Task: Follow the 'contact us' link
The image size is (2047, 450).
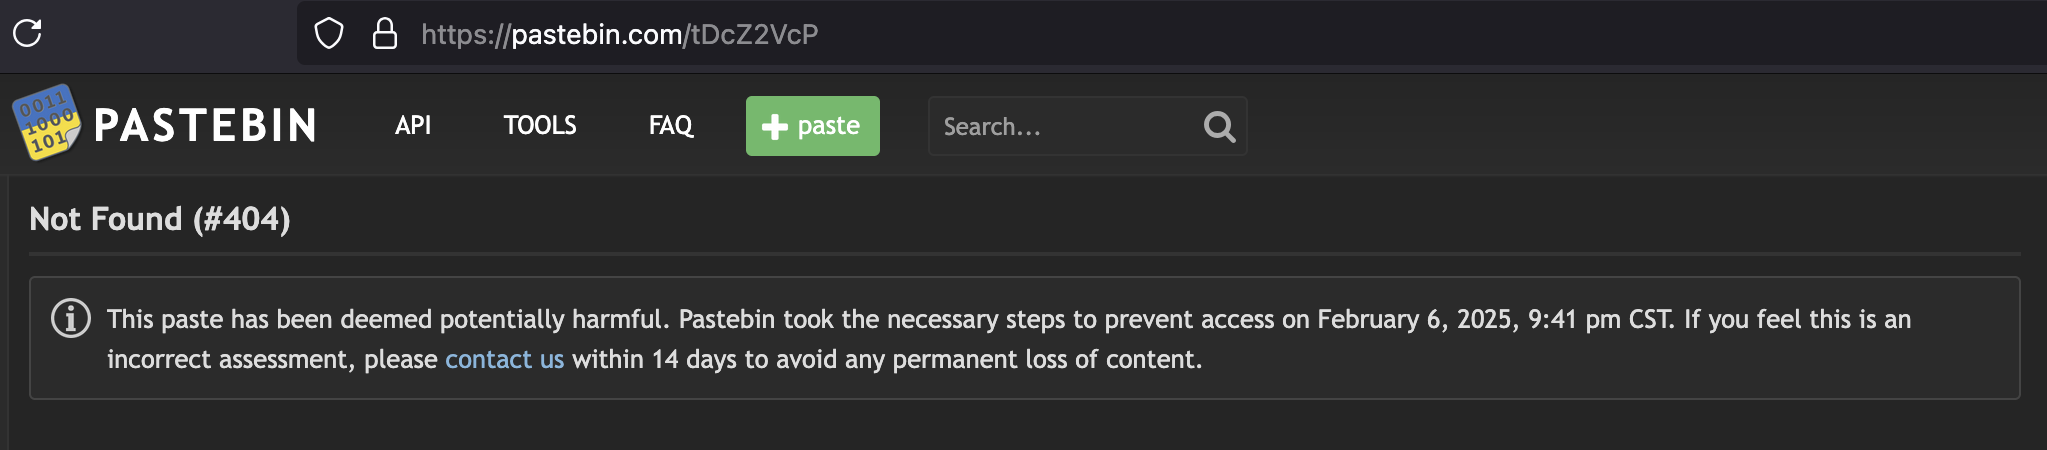Action: pos(505,359)
